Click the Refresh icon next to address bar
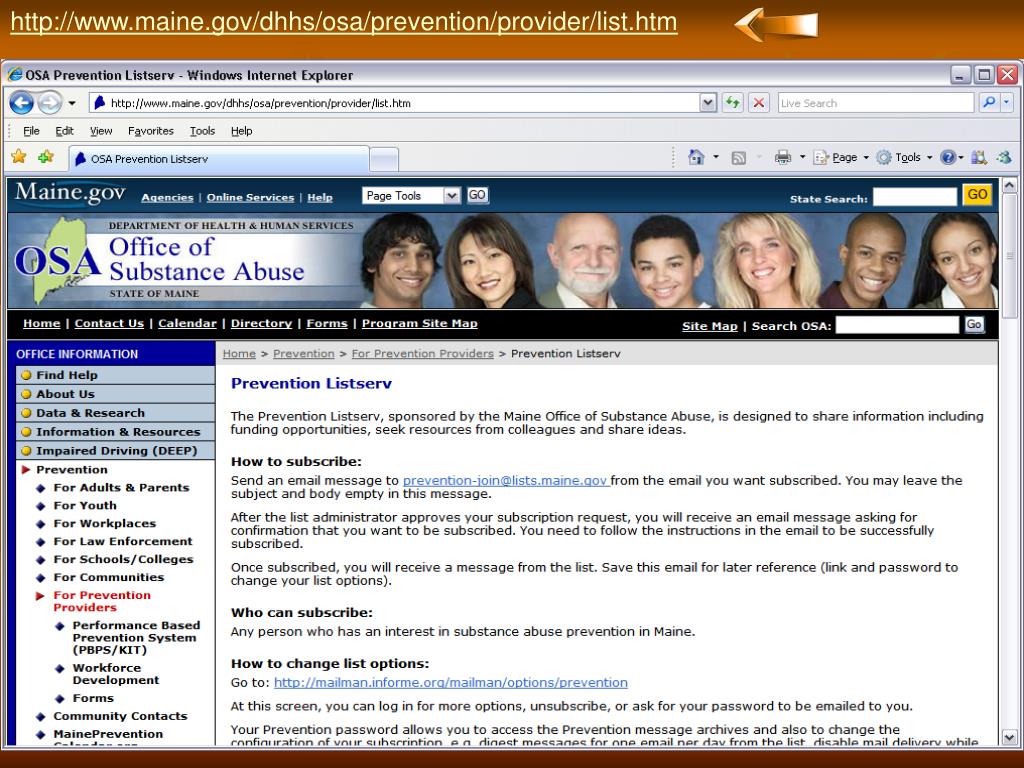 (x=733, y=103)
